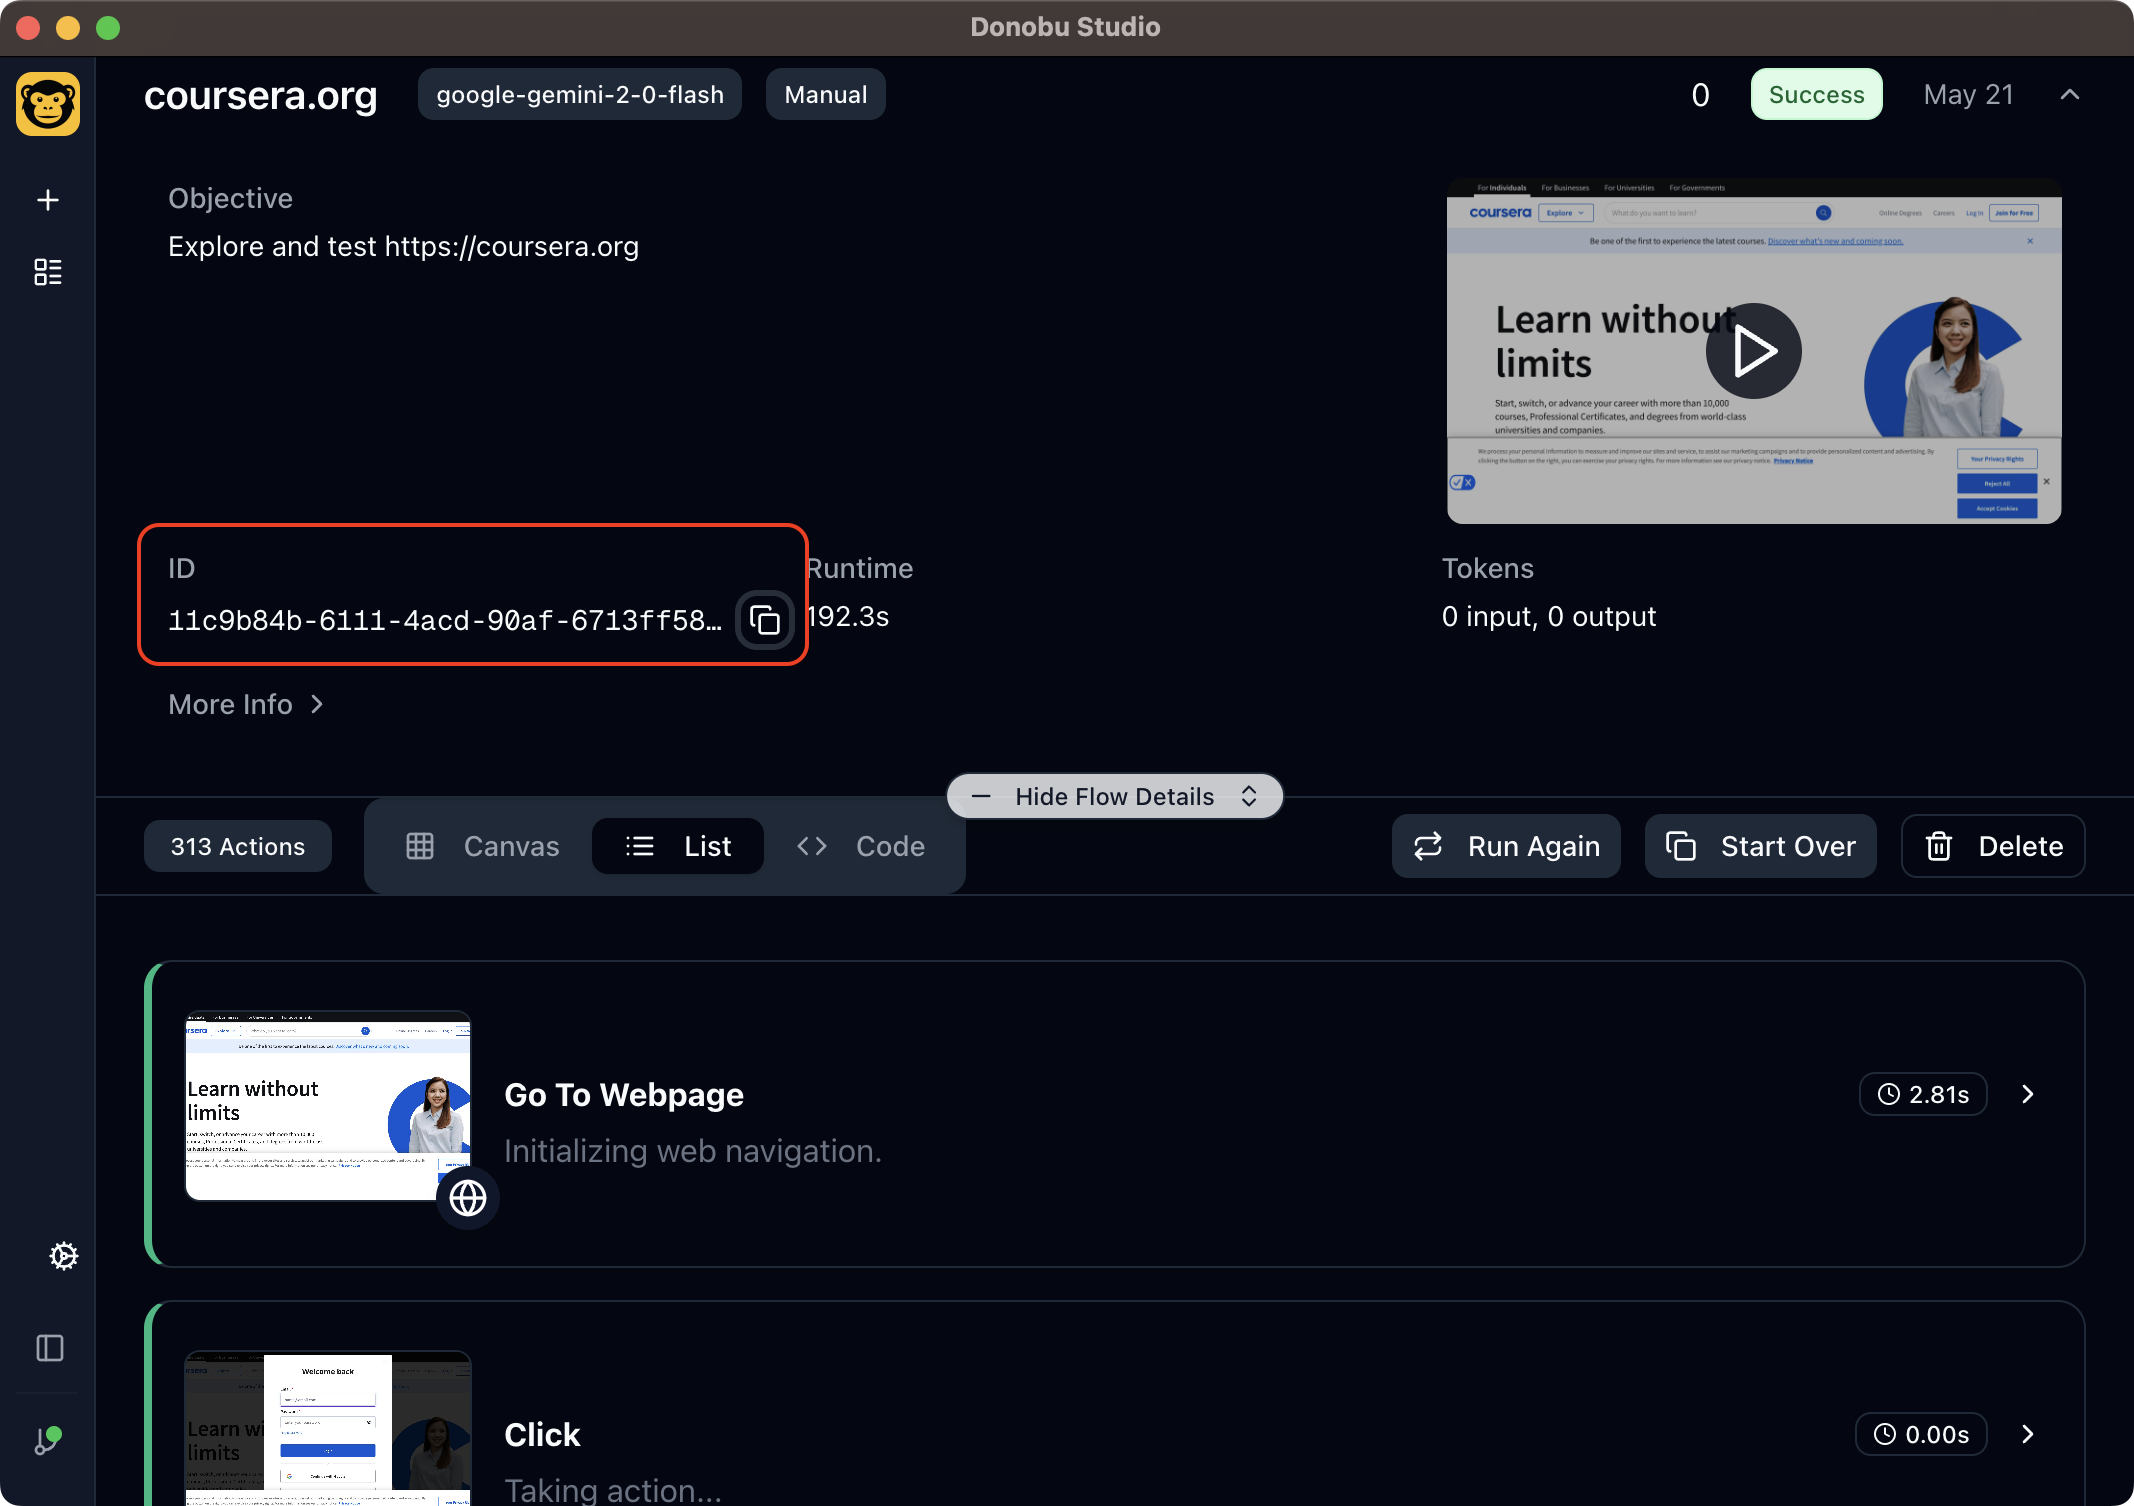Viewport: 2134px width, 1506px height.
Task: Switch to List view
Action: 678,846
